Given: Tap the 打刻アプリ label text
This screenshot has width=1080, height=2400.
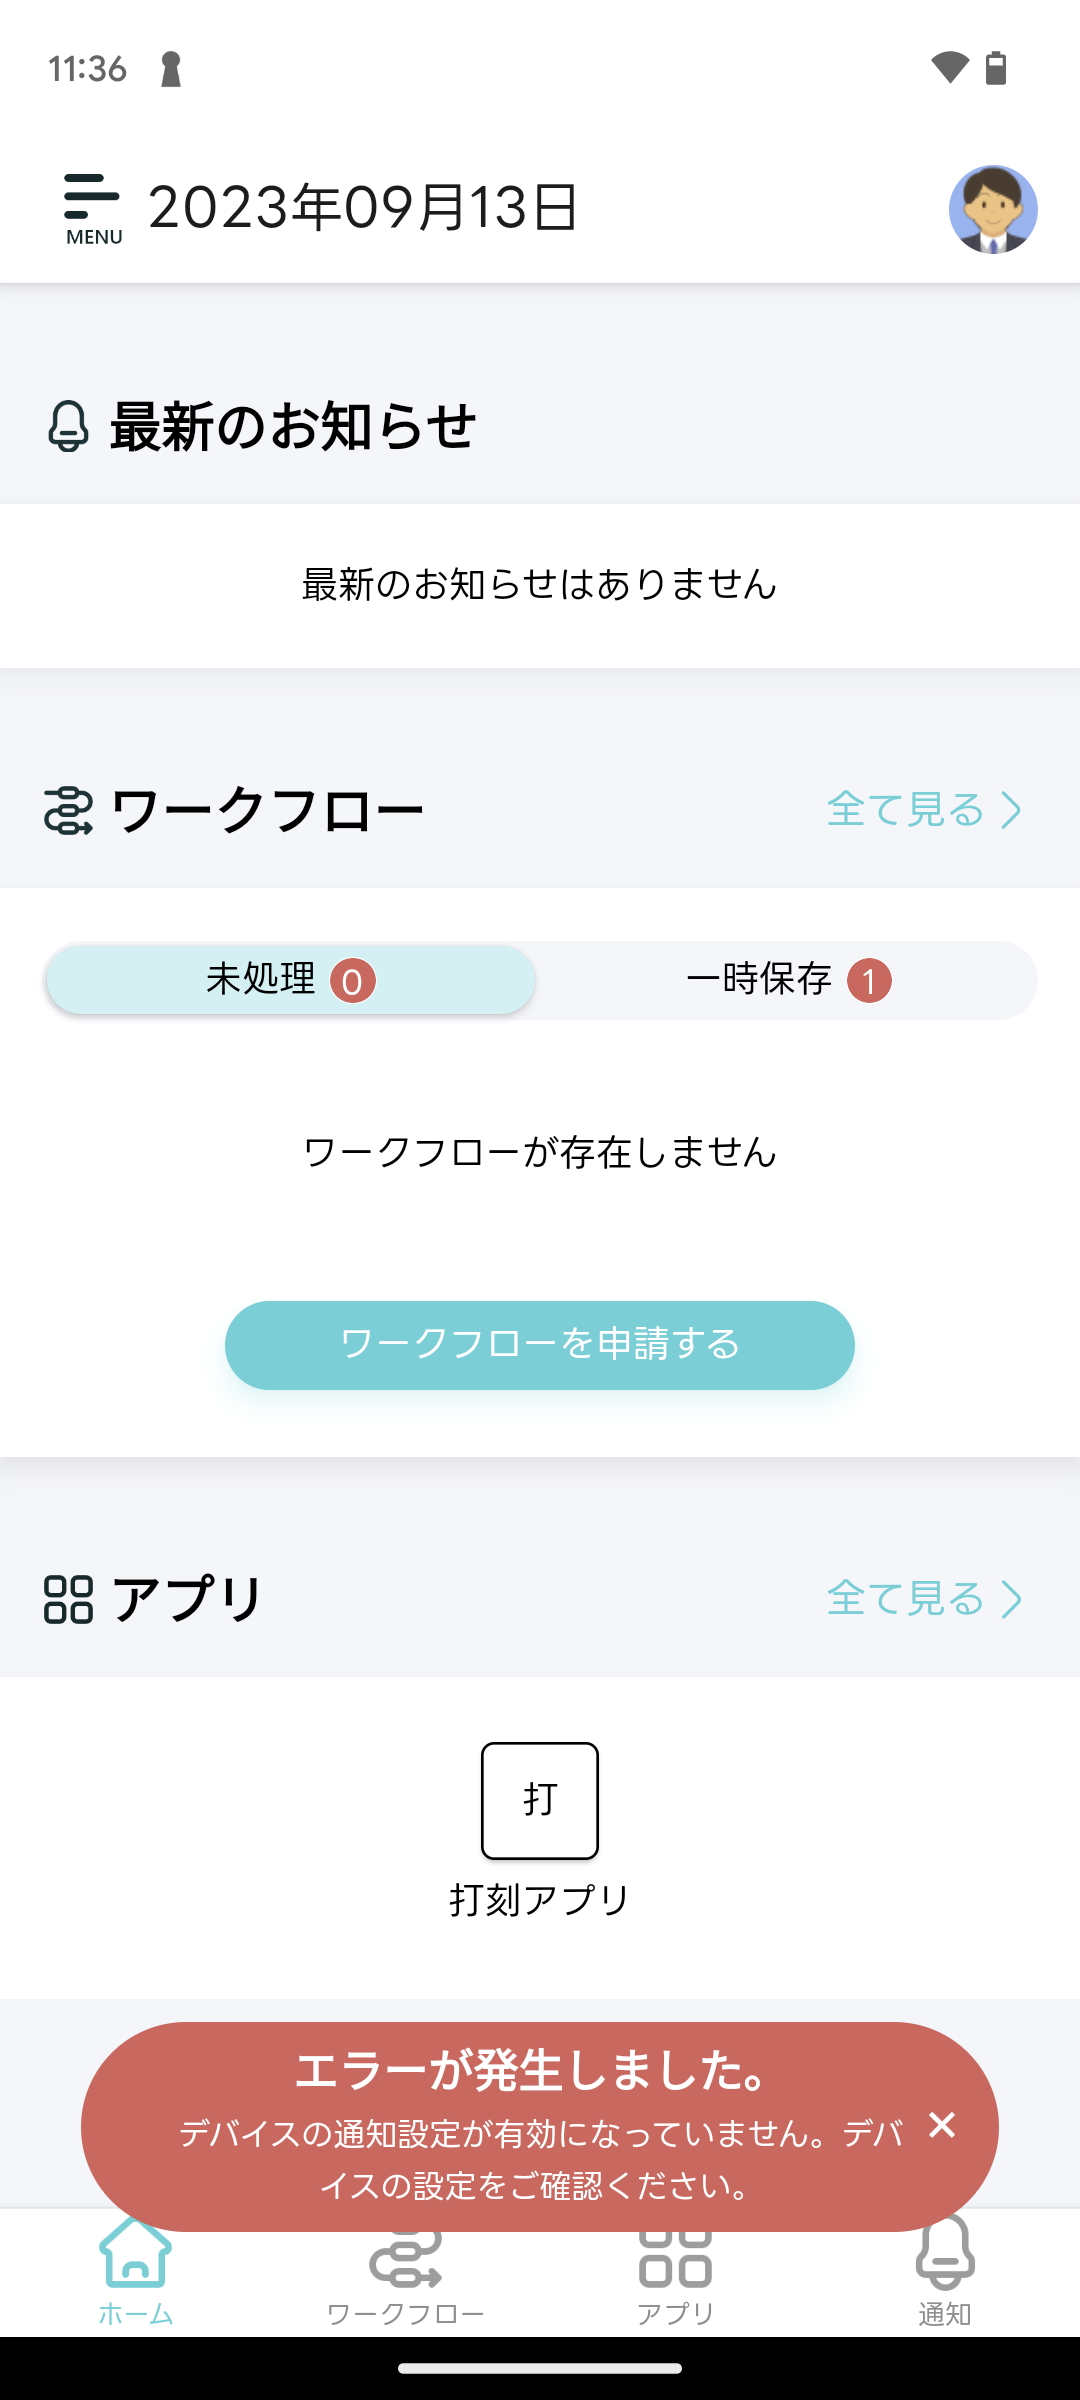Looking at the screenshot, I should [540, 1900].
